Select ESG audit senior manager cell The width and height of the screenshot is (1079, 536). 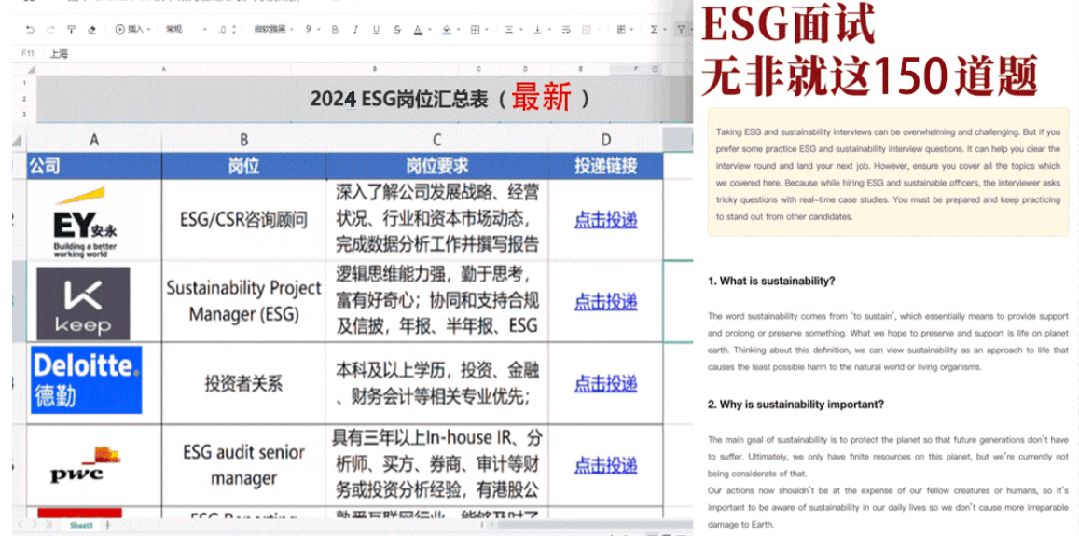pyautogui.click(x=244, y=465)
